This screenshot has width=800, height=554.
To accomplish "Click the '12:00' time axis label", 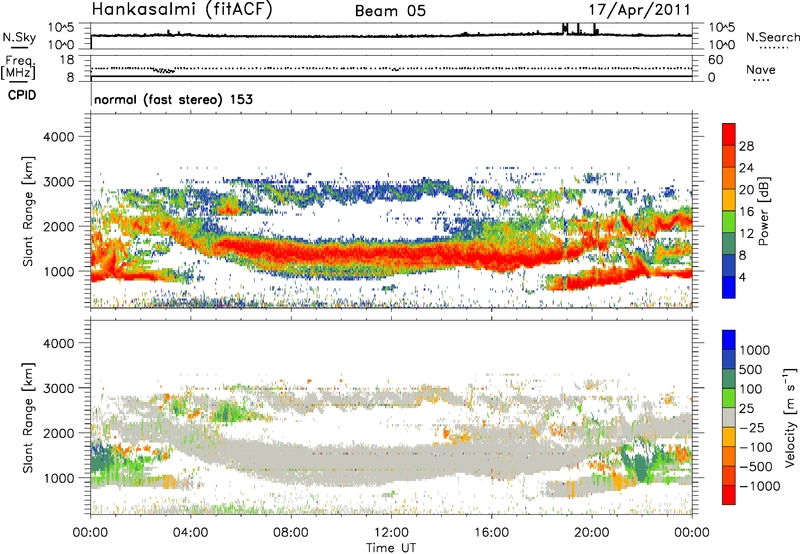I will coord(391,533).
